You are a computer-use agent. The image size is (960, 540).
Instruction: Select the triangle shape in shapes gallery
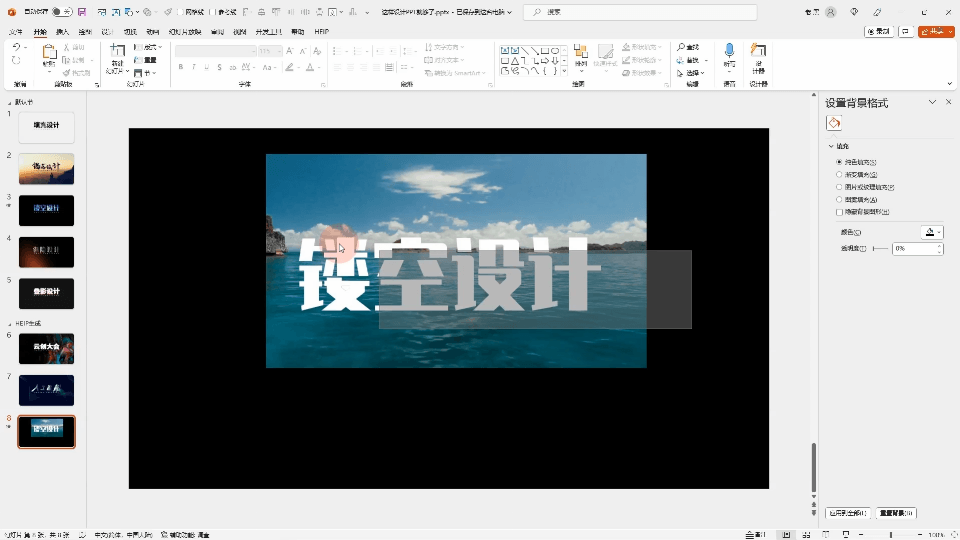[515, 61]
